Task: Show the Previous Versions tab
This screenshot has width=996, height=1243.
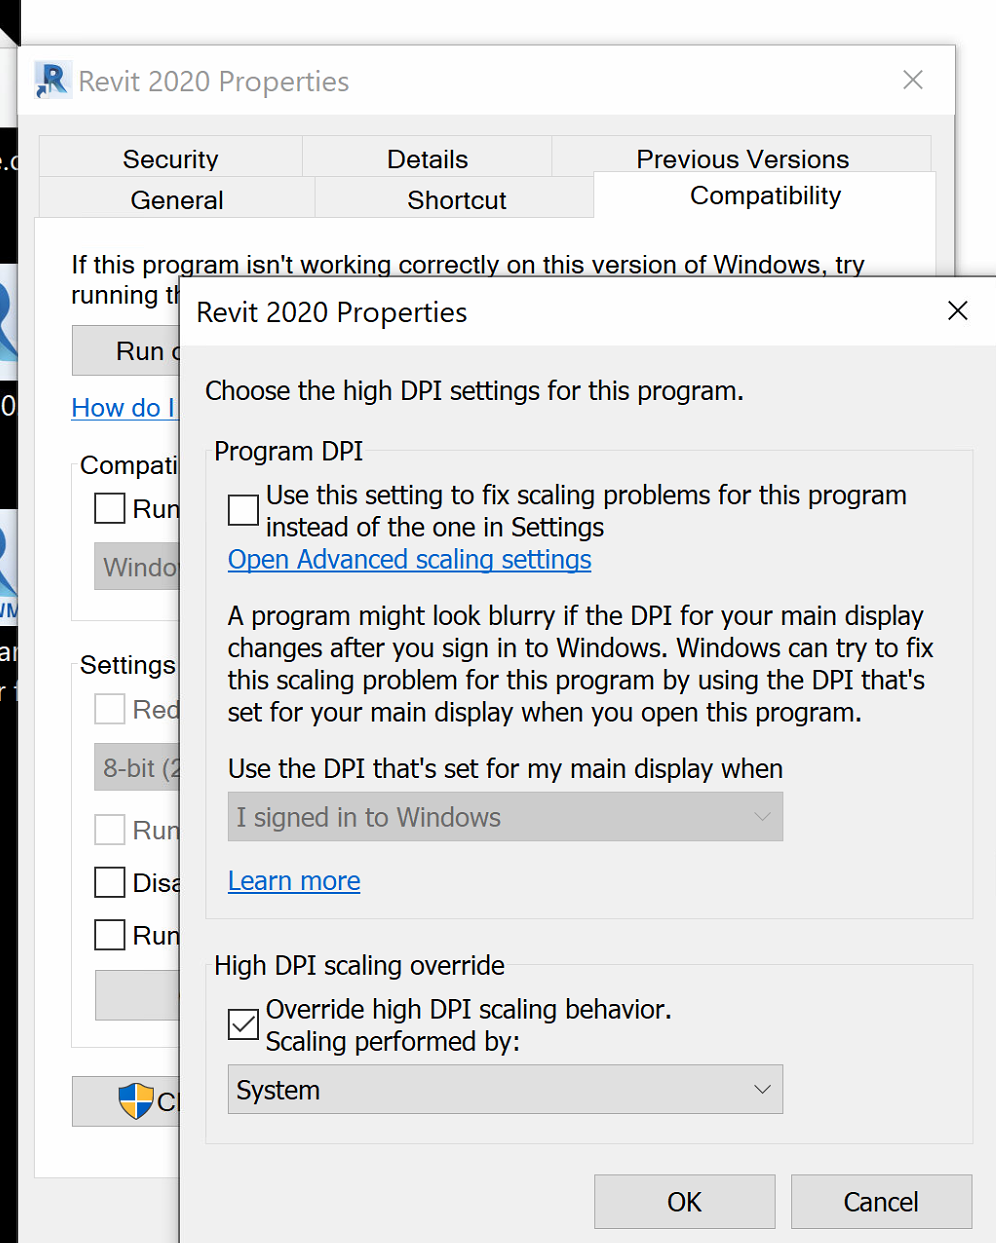Action: [x=742, y=159]
